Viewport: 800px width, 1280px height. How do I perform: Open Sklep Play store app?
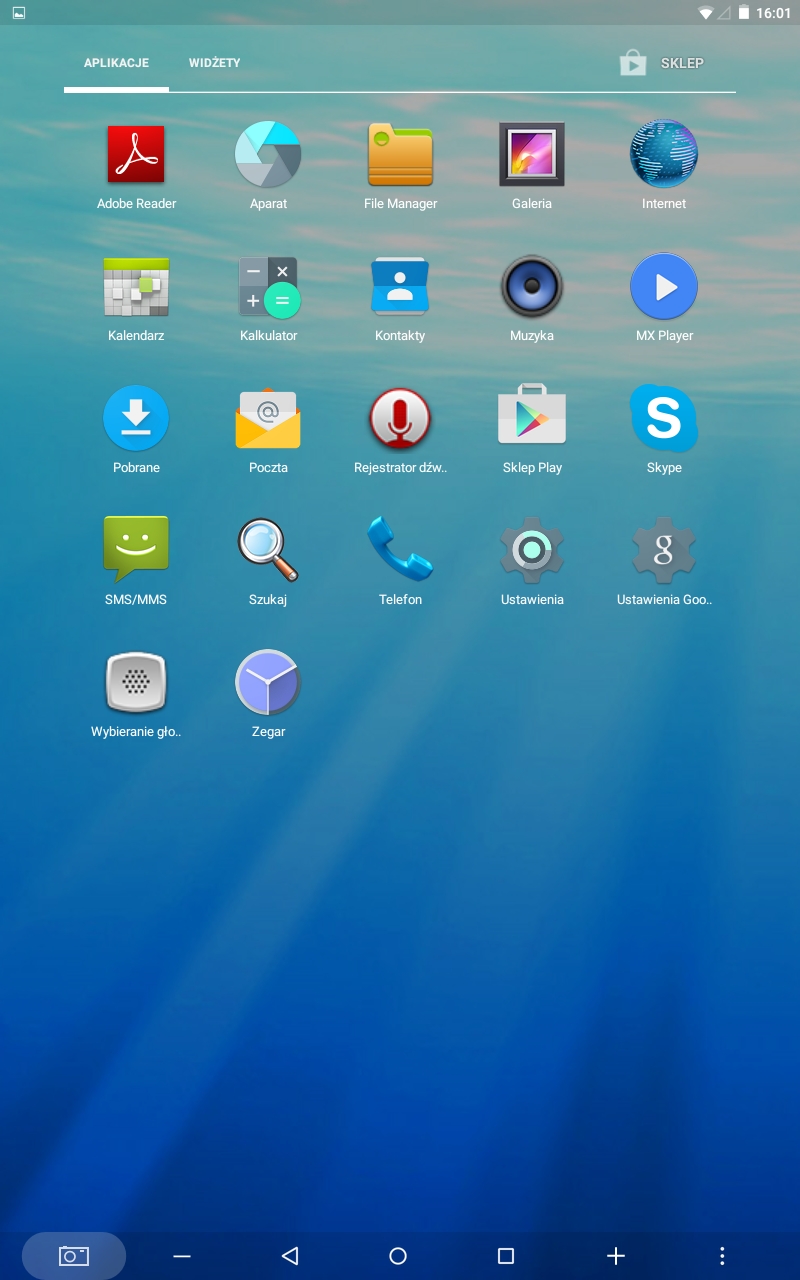532,430
